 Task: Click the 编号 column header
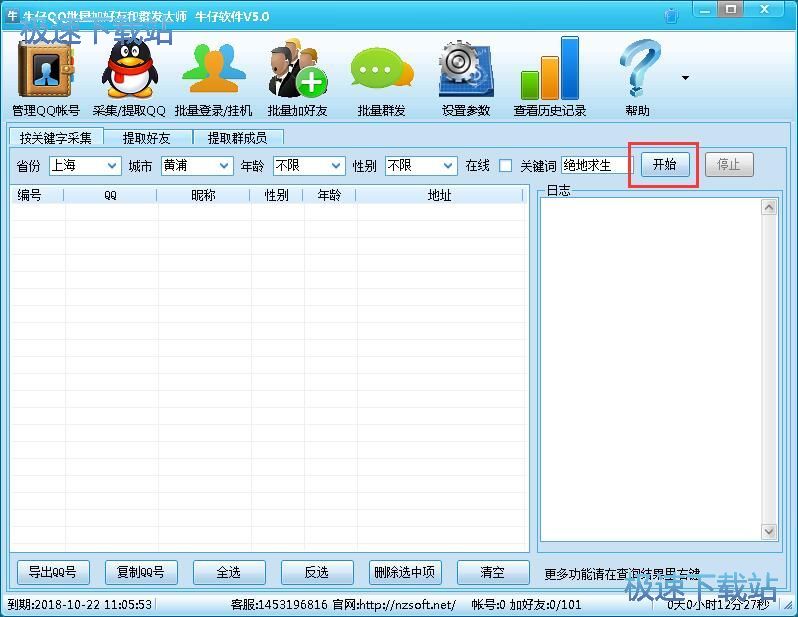37,195
